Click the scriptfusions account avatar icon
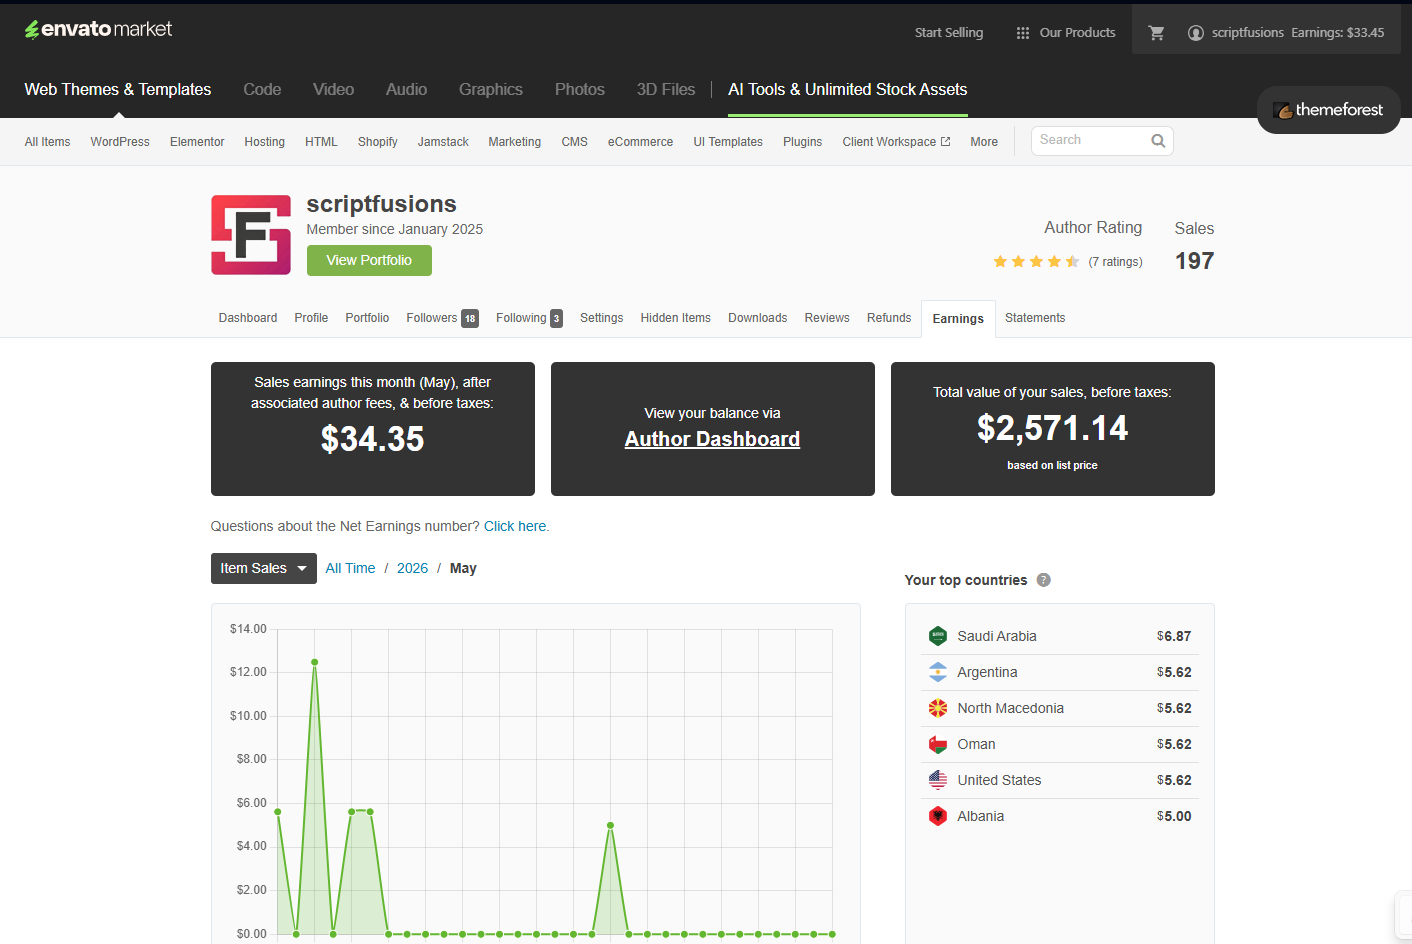Image resolution: width=1412 pixels, height=944 pixels. (x=1195, y=33)
